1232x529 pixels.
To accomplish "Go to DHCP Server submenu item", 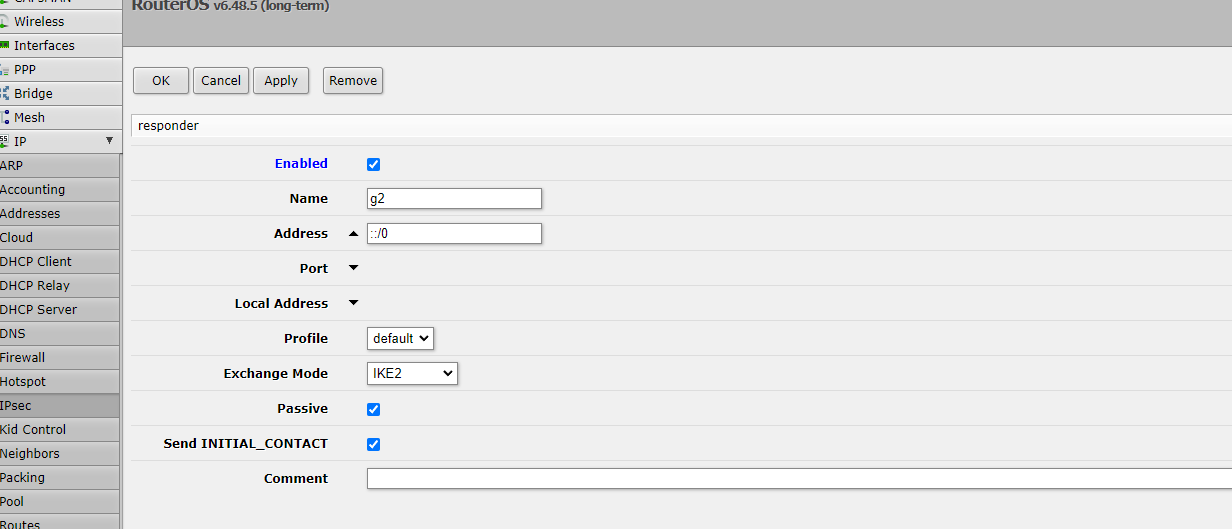I will pos(38,309).
